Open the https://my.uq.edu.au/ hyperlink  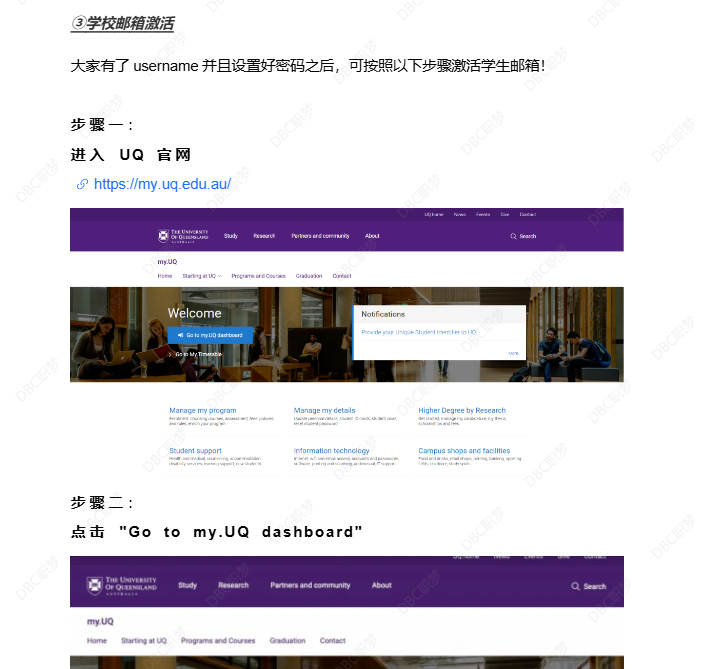point(162,184)
